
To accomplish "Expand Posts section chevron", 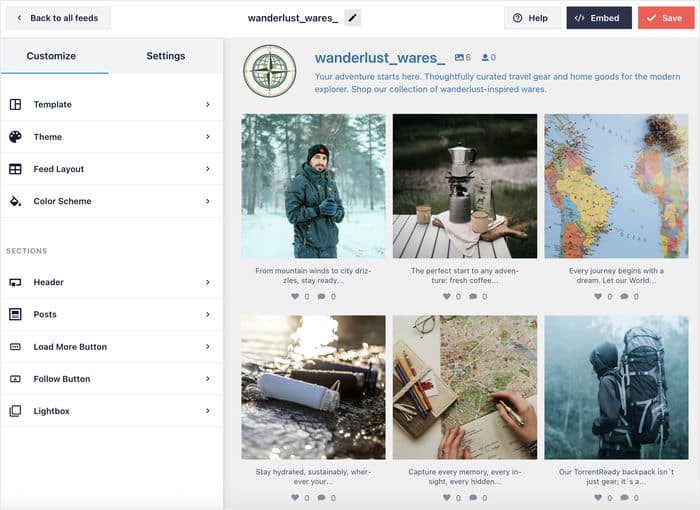I will pos(208,314).
